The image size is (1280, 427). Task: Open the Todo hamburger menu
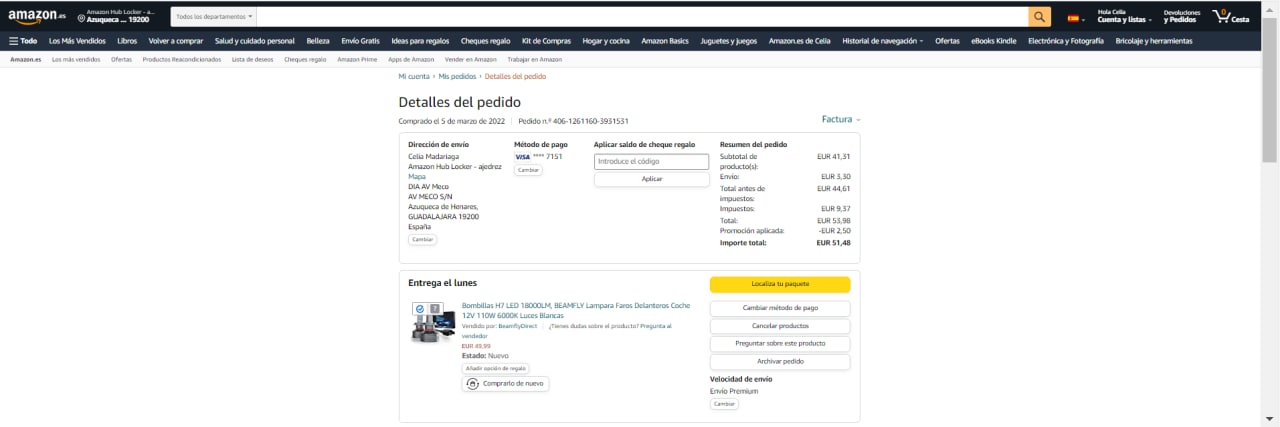click(x=23, y=41)
